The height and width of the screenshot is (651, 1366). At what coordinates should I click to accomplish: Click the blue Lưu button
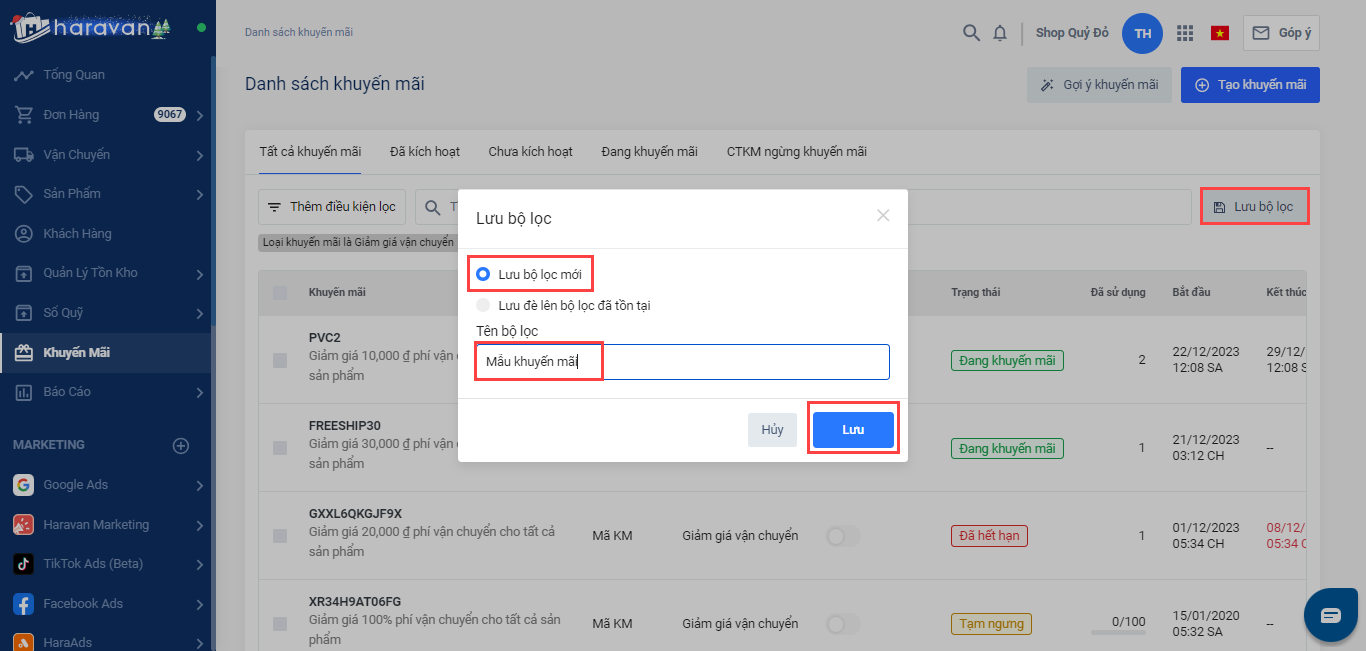[852, 429]
